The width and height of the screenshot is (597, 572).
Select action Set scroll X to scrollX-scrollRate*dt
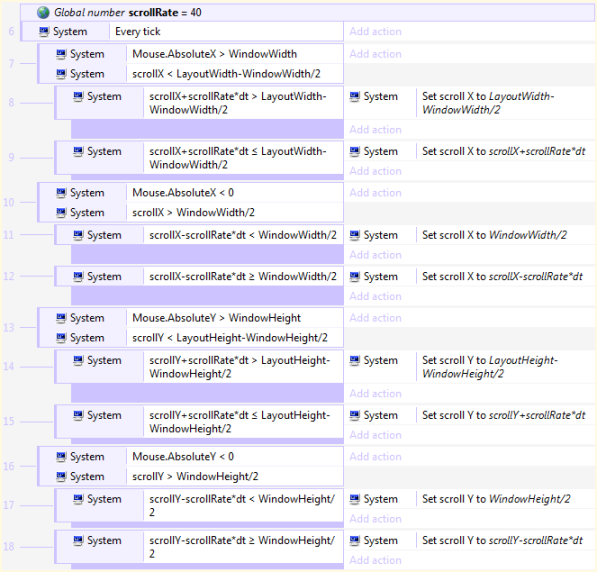click(x=502, y=276)
